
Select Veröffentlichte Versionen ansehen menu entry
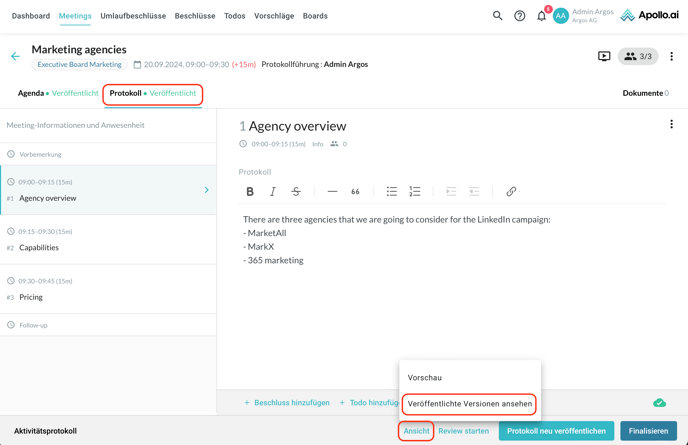pyautogui.click(x=469, y=404)
